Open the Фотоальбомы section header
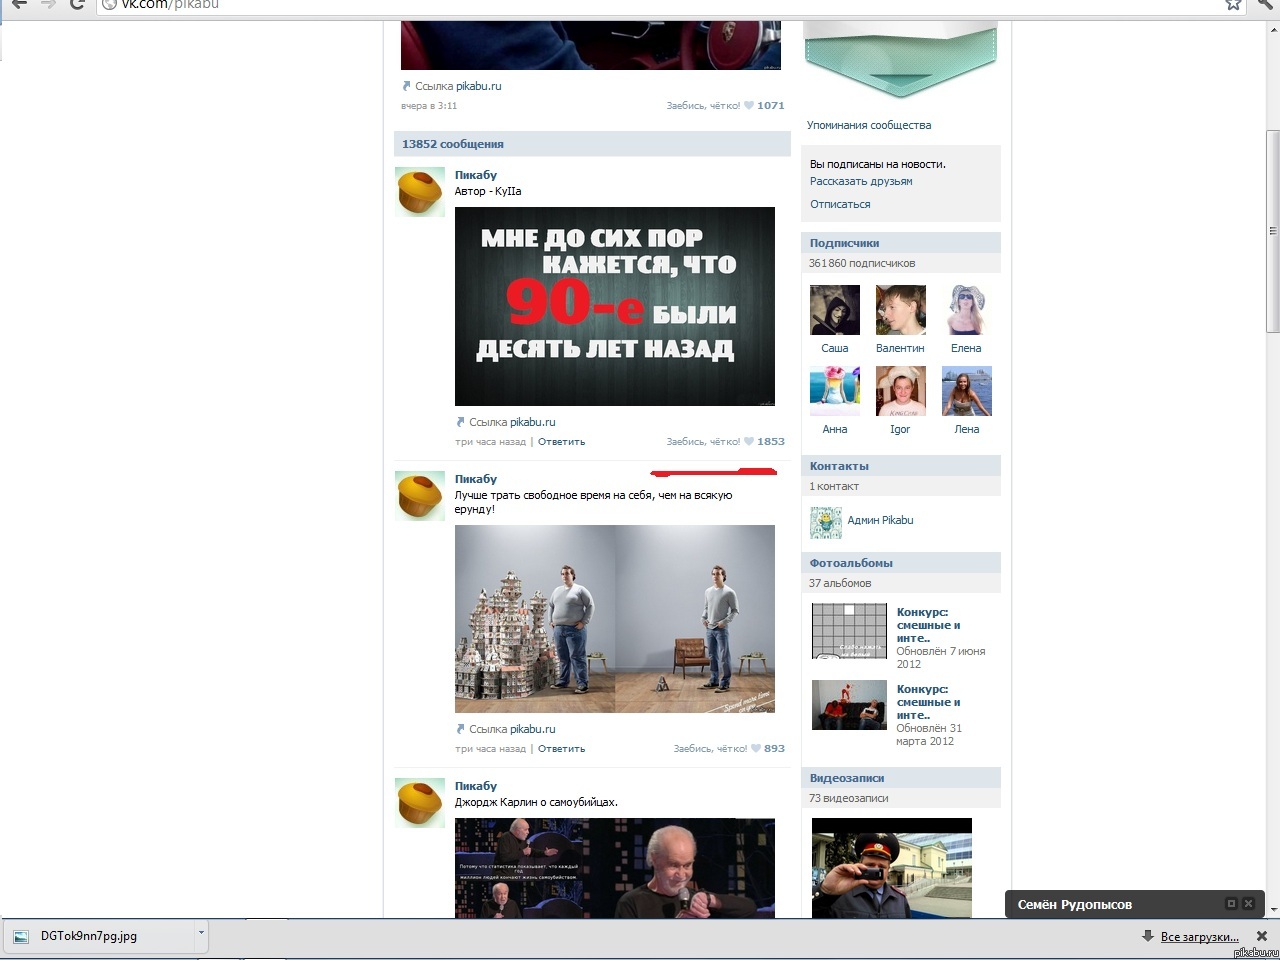This screenshot has width=1280, height=960. point(851,563)
